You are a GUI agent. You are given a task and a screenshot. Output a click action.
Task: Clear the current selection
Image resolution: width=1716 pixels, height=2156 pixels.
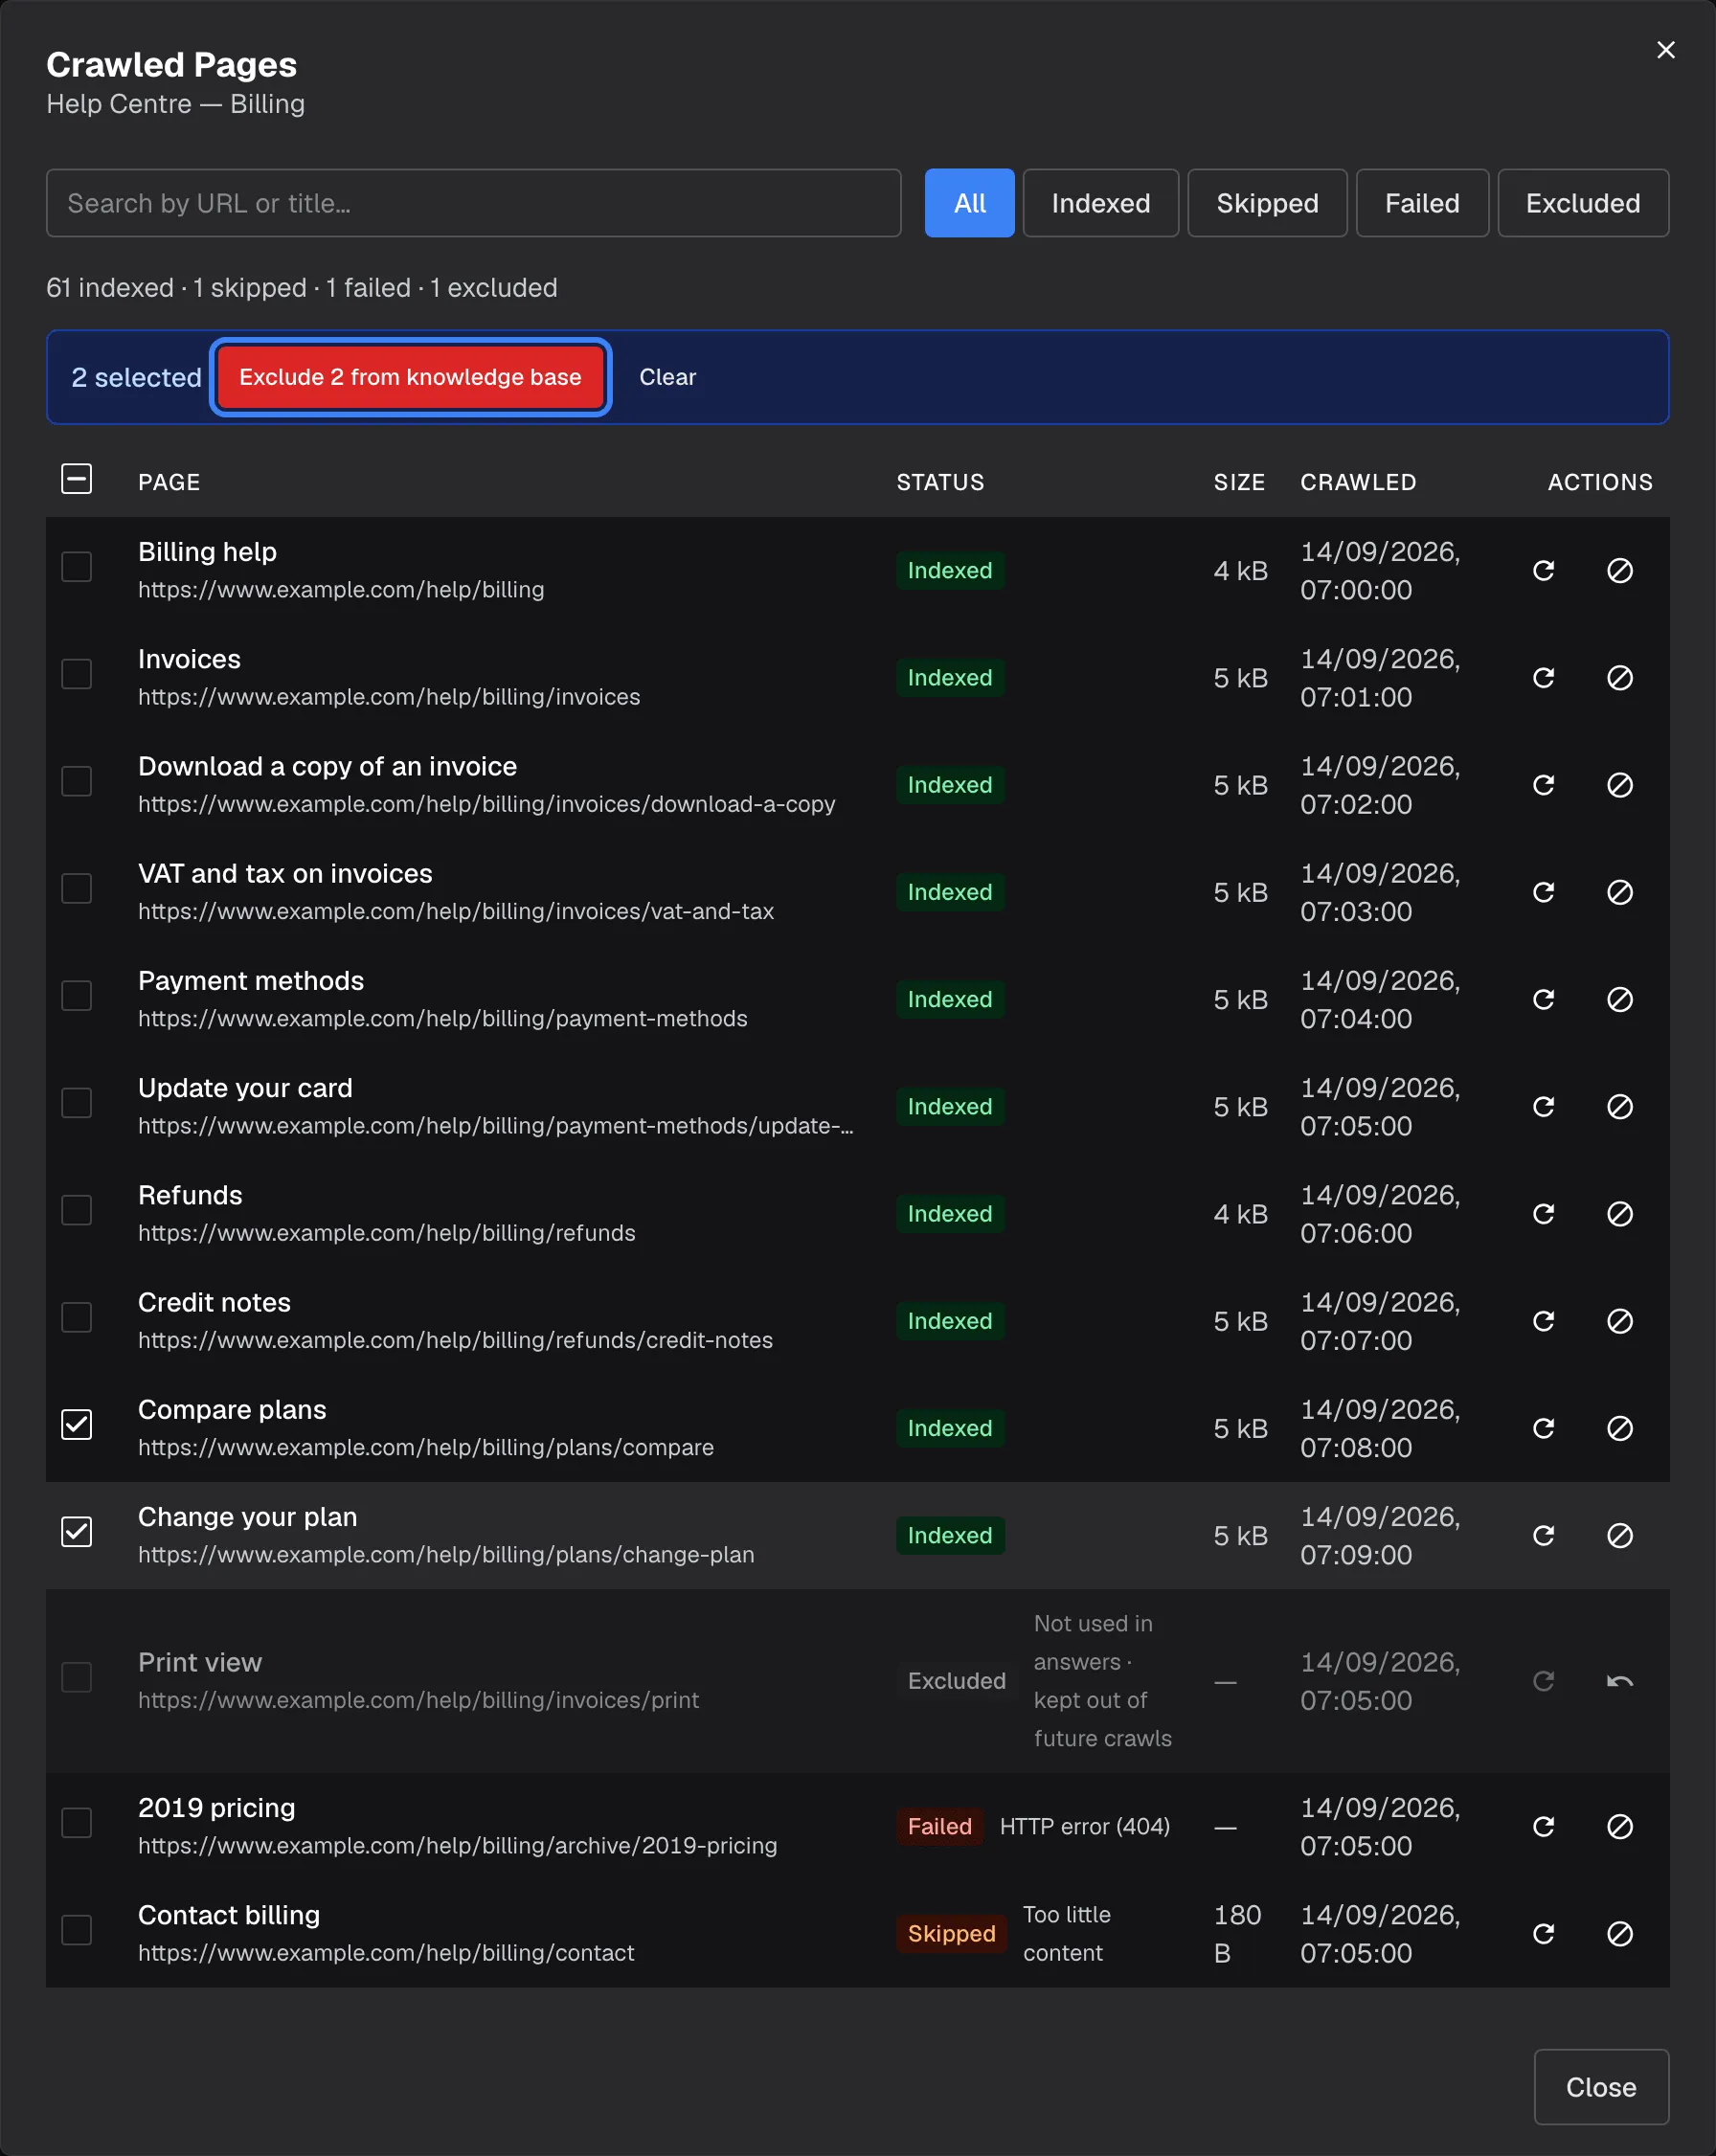[667, 377]
